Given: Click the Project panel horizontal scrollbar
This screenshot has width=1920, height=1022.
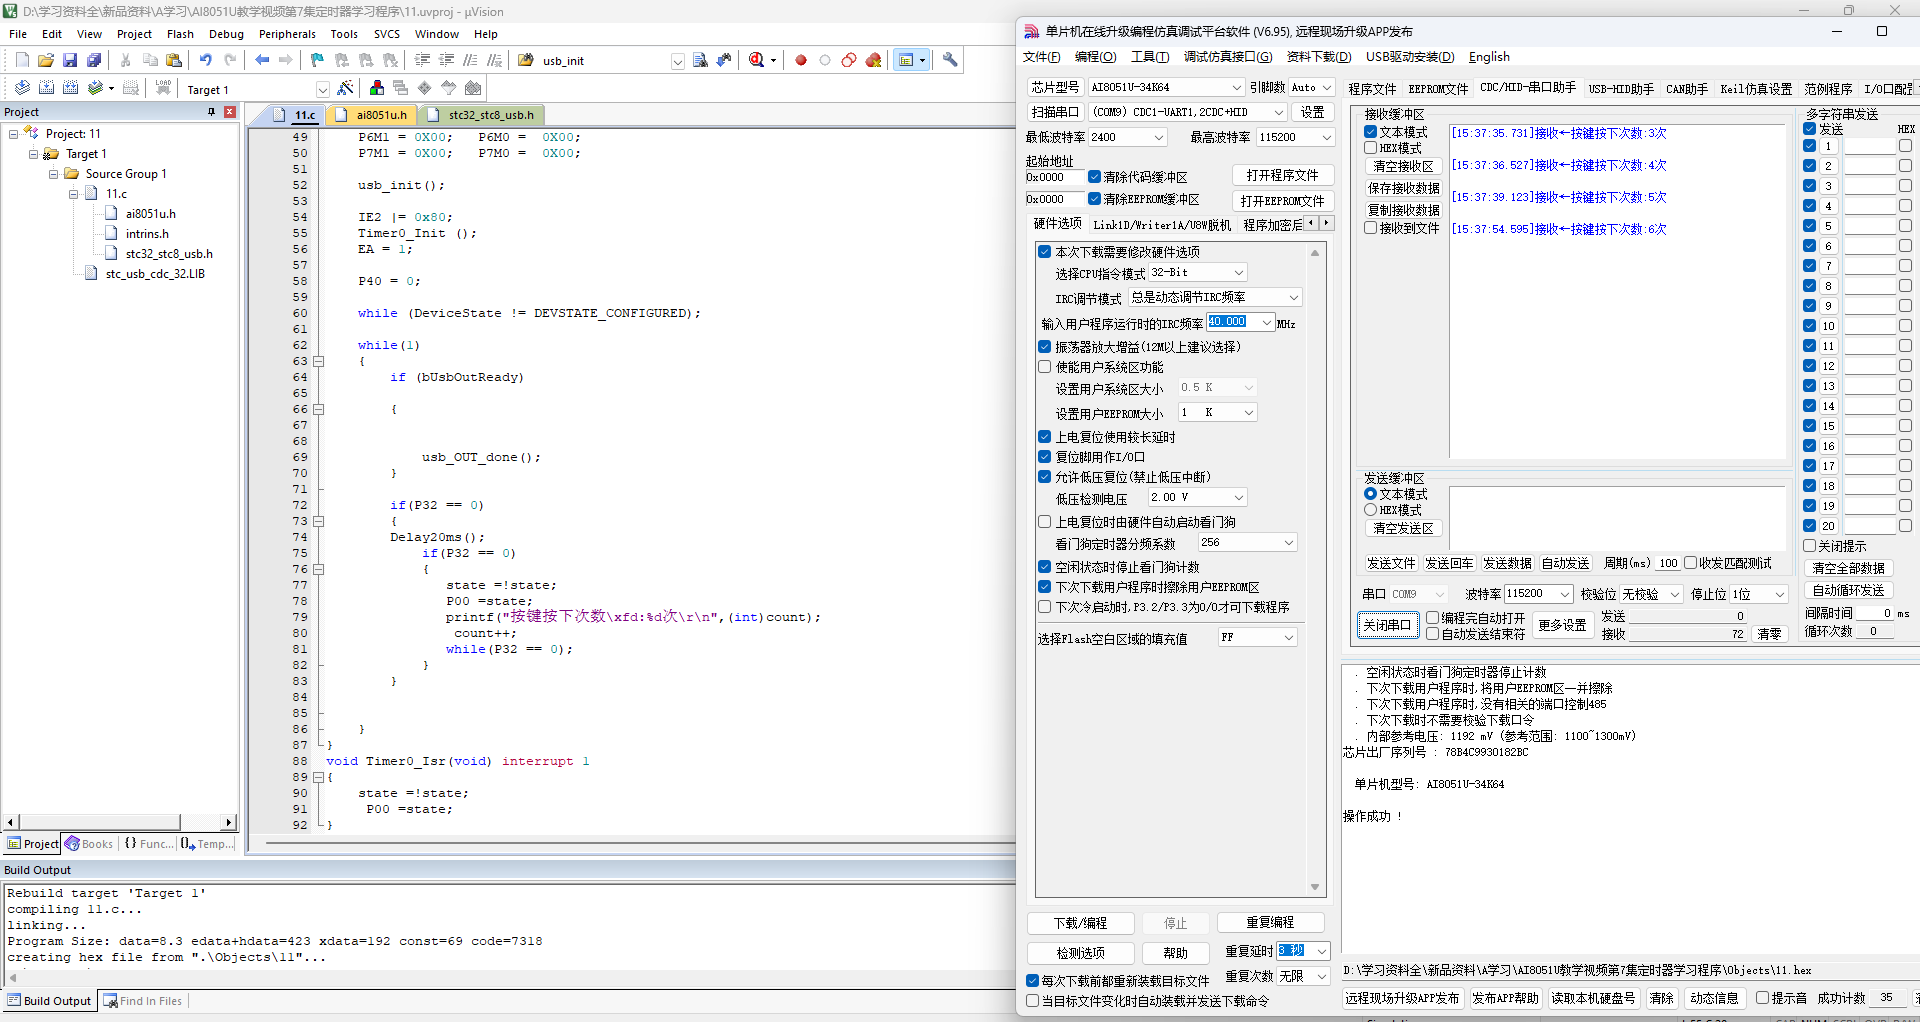Looking at the screenshot, I should 120,822.
